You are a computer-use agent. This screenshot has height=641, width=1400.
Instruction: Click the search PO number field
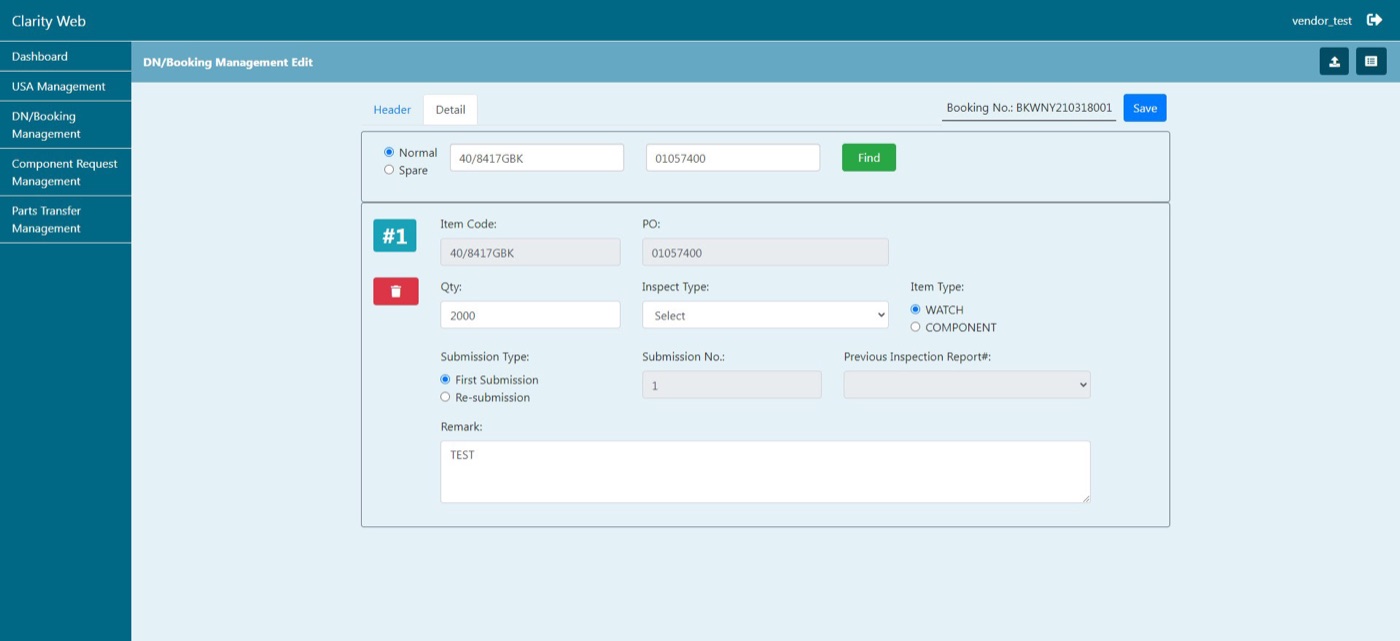[733, 158]
